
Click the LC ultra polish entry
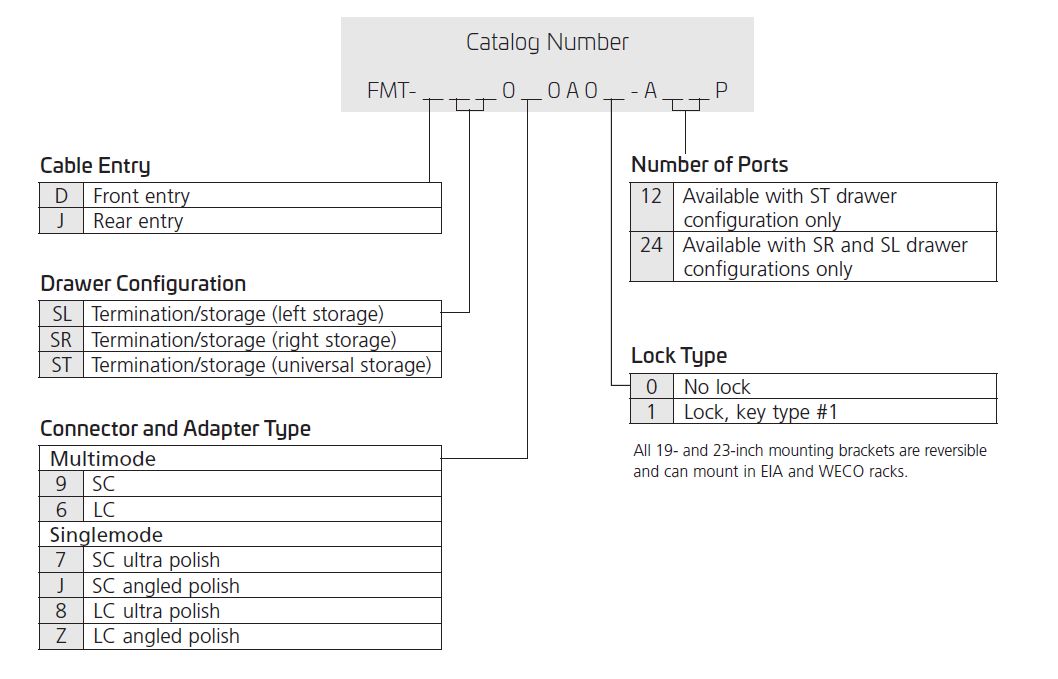[240, 611]
